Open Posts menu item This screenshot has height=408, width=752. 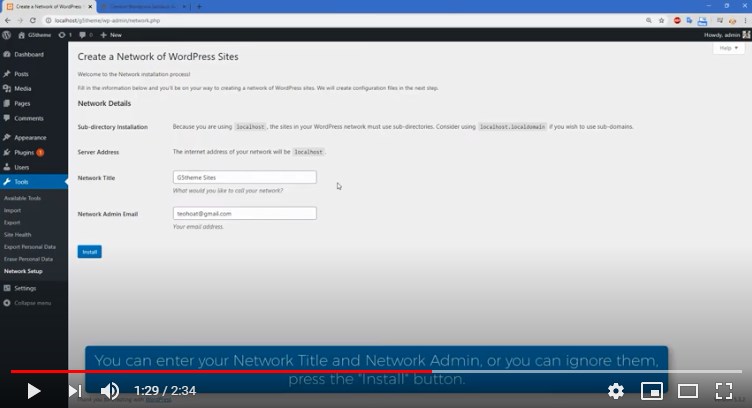click(21, 74)
